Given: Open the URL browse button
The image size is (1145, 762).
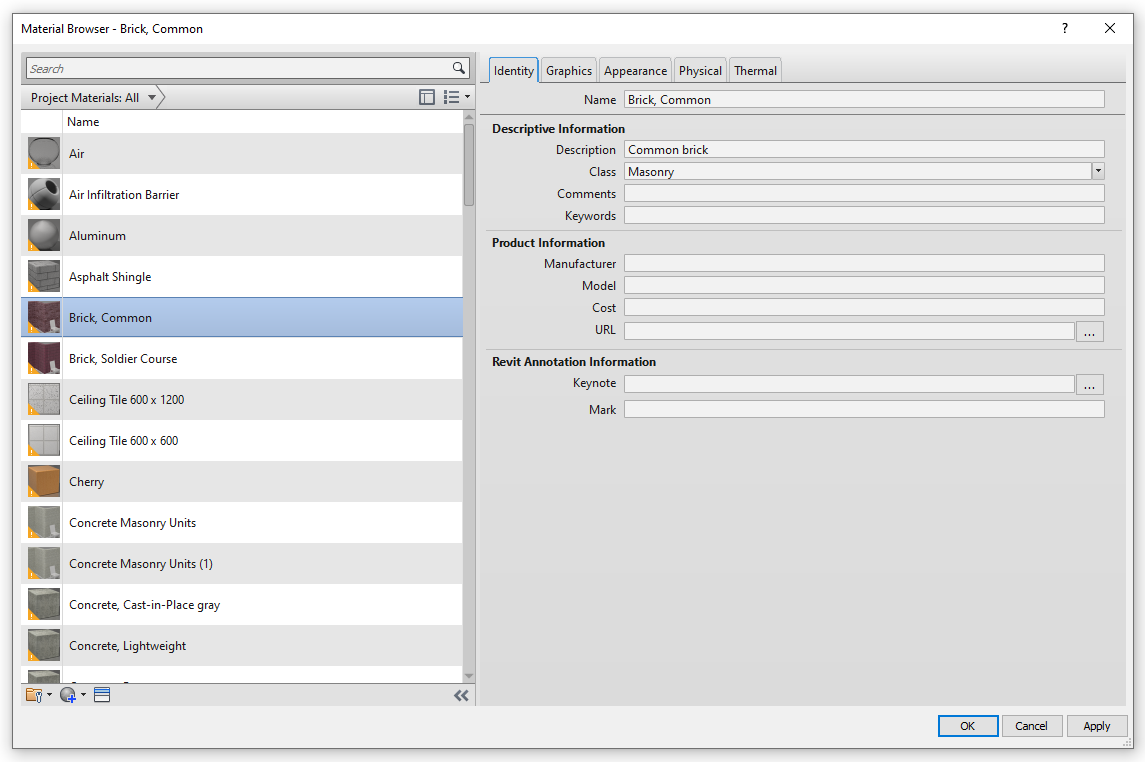Looking at the screenshot, I should point(1089,331).
